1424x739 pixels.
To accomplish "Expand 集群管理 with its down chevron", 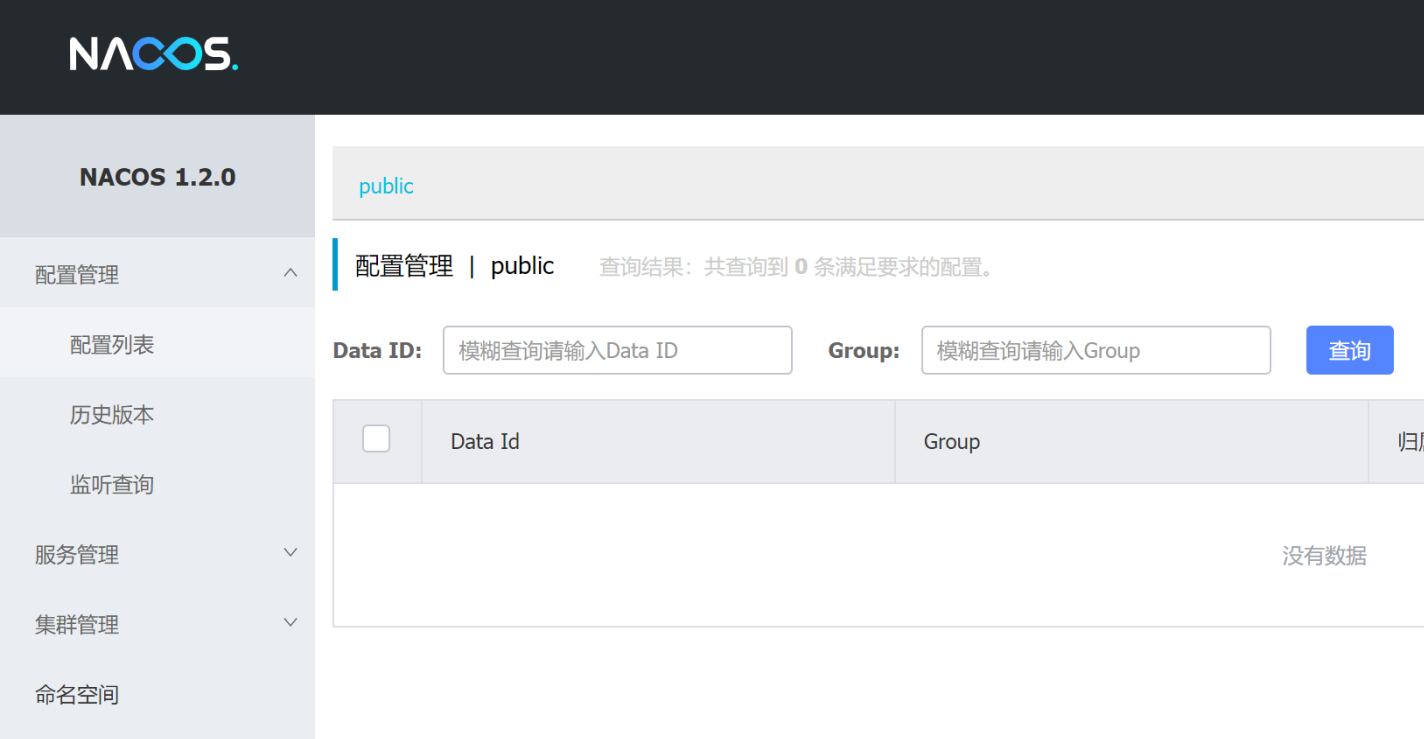I will point(290,623).
